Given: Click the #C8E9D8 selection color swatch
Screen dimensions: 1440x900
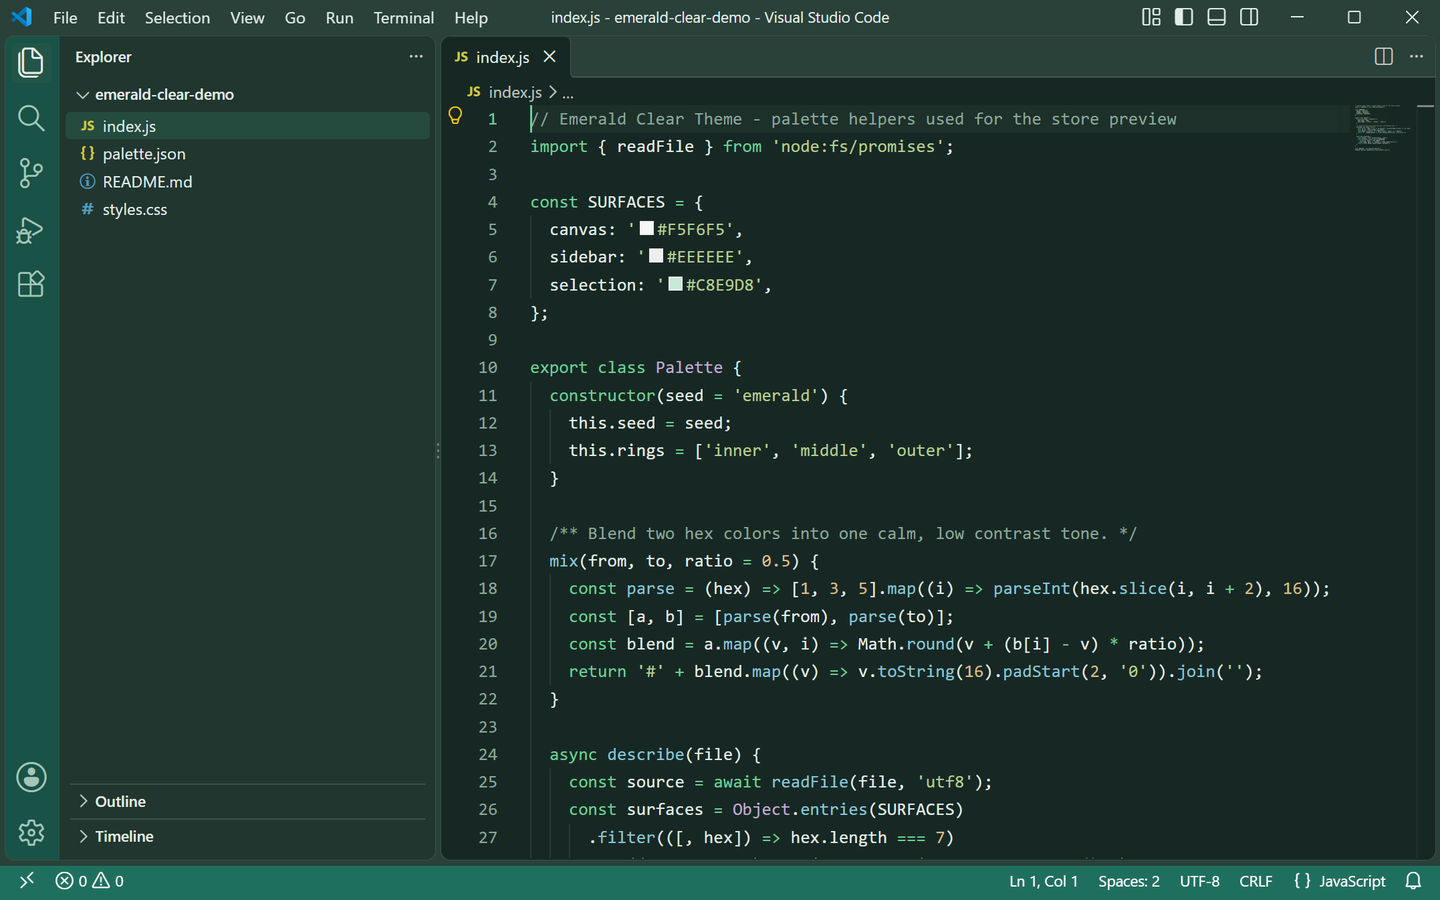Looking at the screenshot, I should pos(676,284).
